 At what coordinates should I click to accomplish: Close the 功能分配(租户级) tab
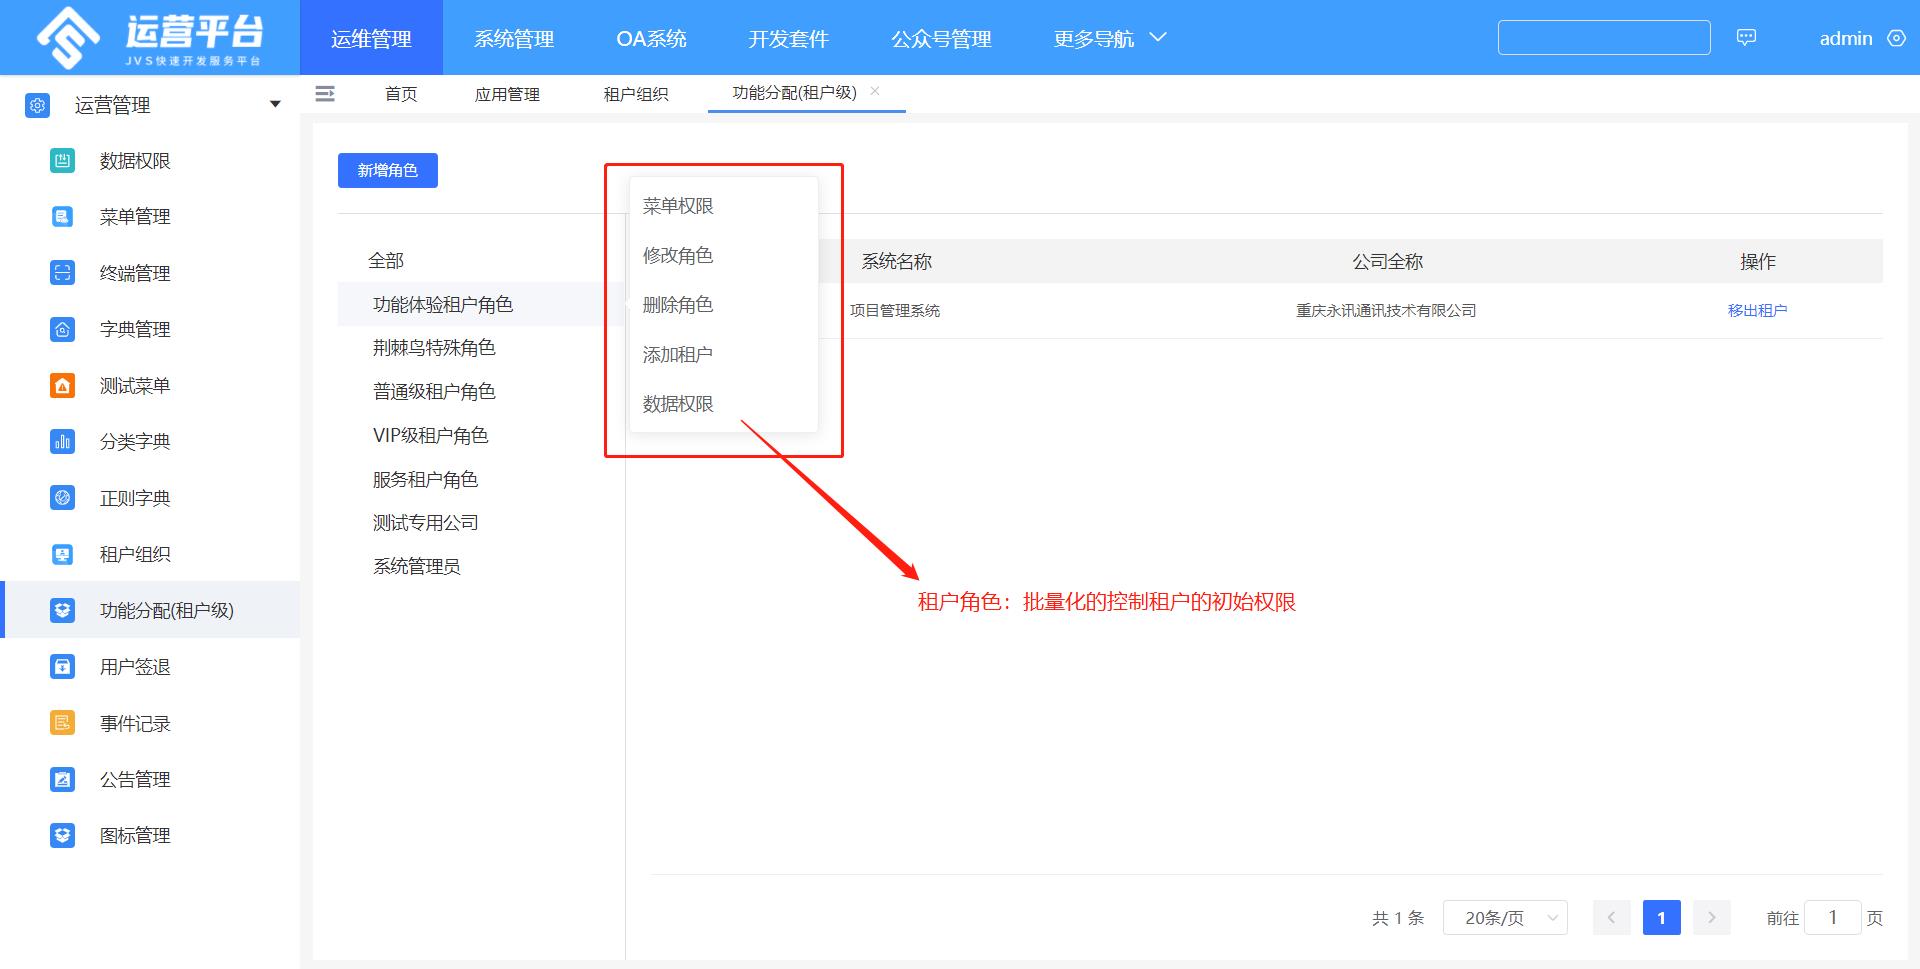[x=875, y=91]
